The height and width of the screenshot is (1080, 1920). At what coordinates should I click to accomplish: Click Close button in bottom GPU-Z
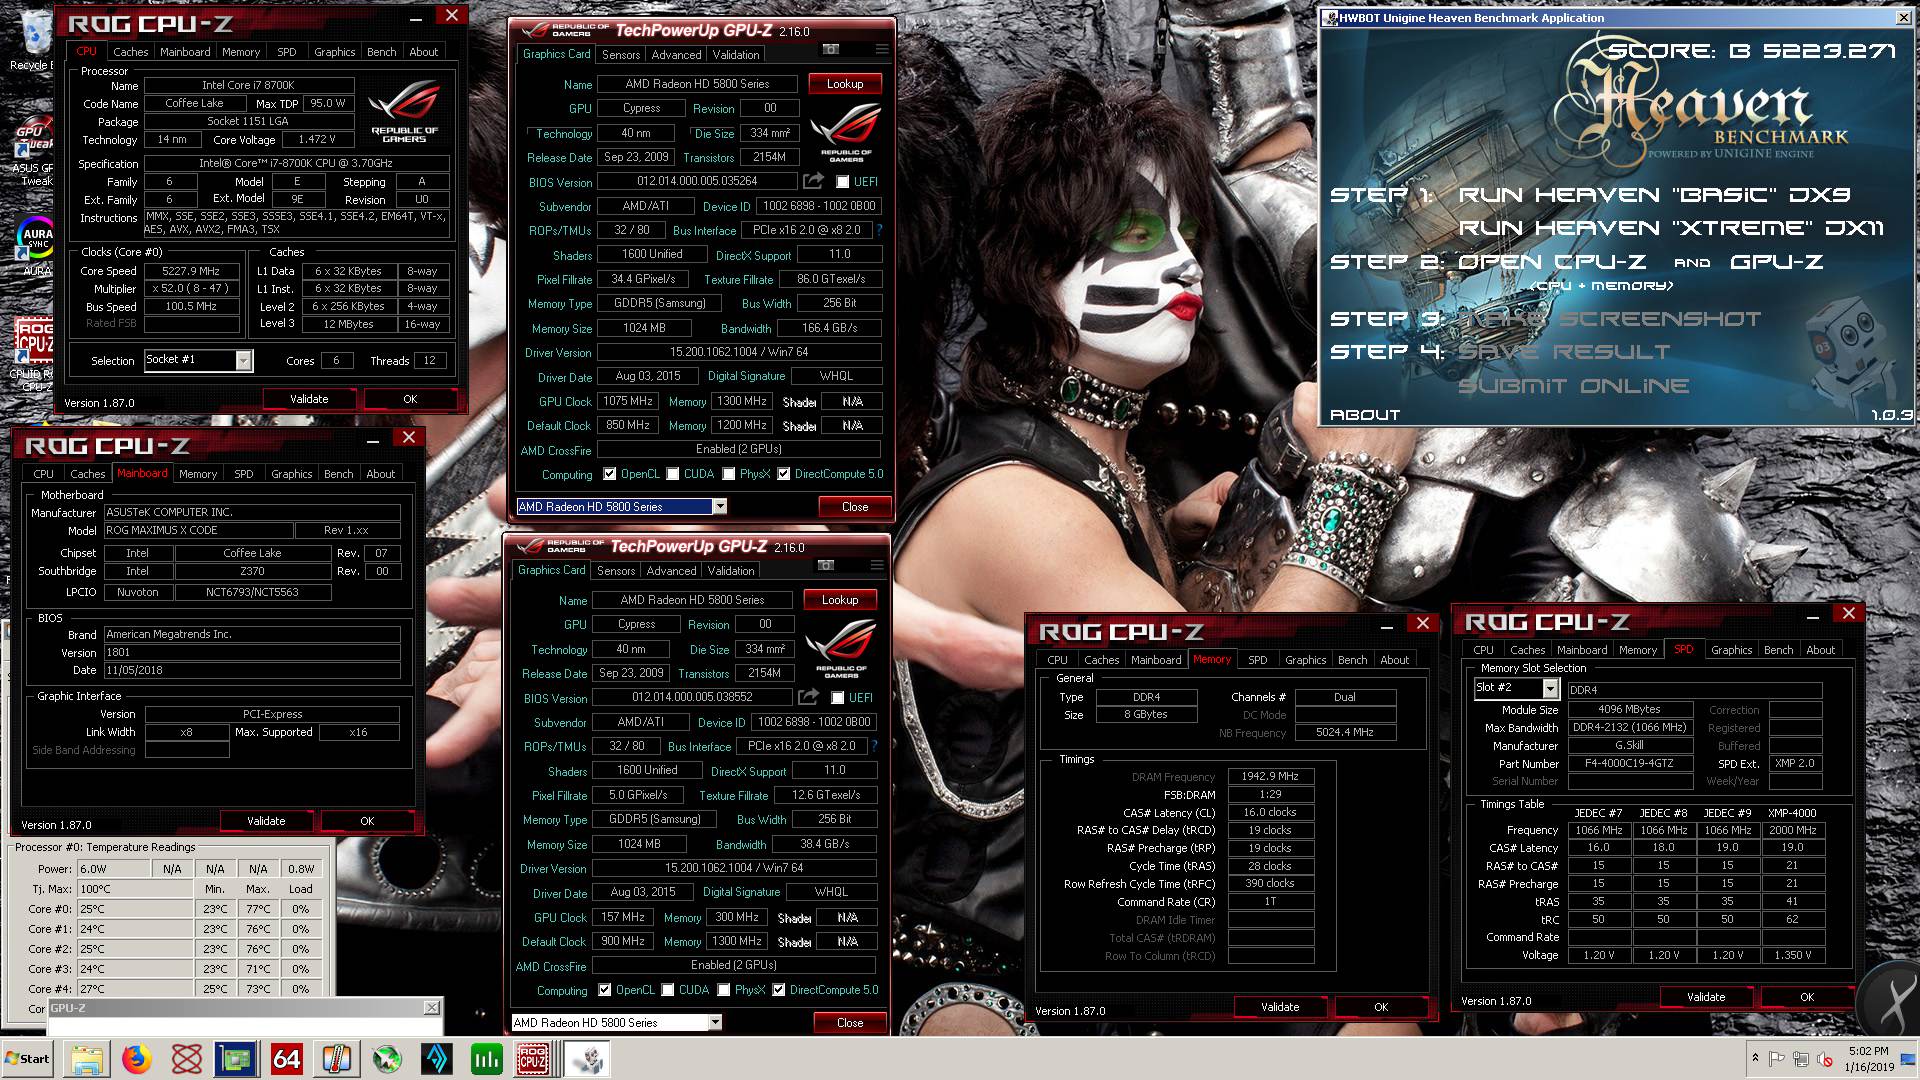[849, 1023]
